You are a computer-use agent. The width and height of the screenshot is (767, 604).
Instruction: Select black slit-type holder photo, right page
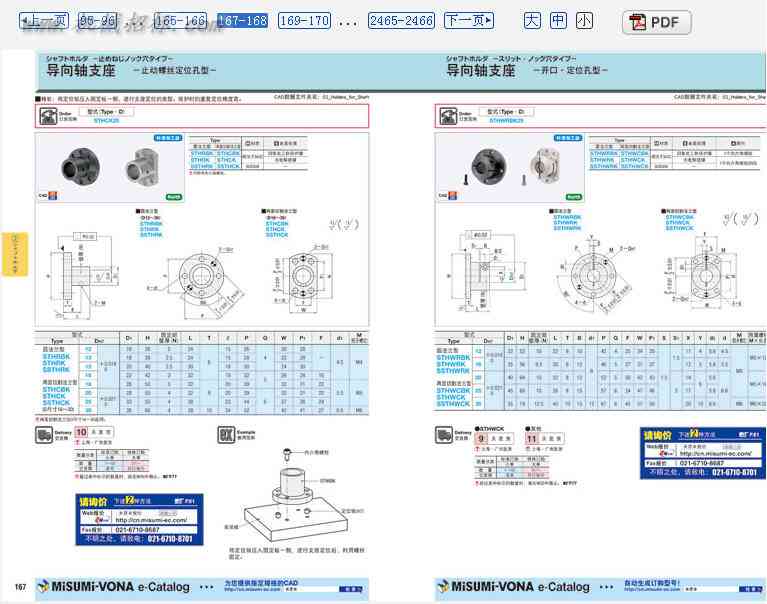[488, 166]
